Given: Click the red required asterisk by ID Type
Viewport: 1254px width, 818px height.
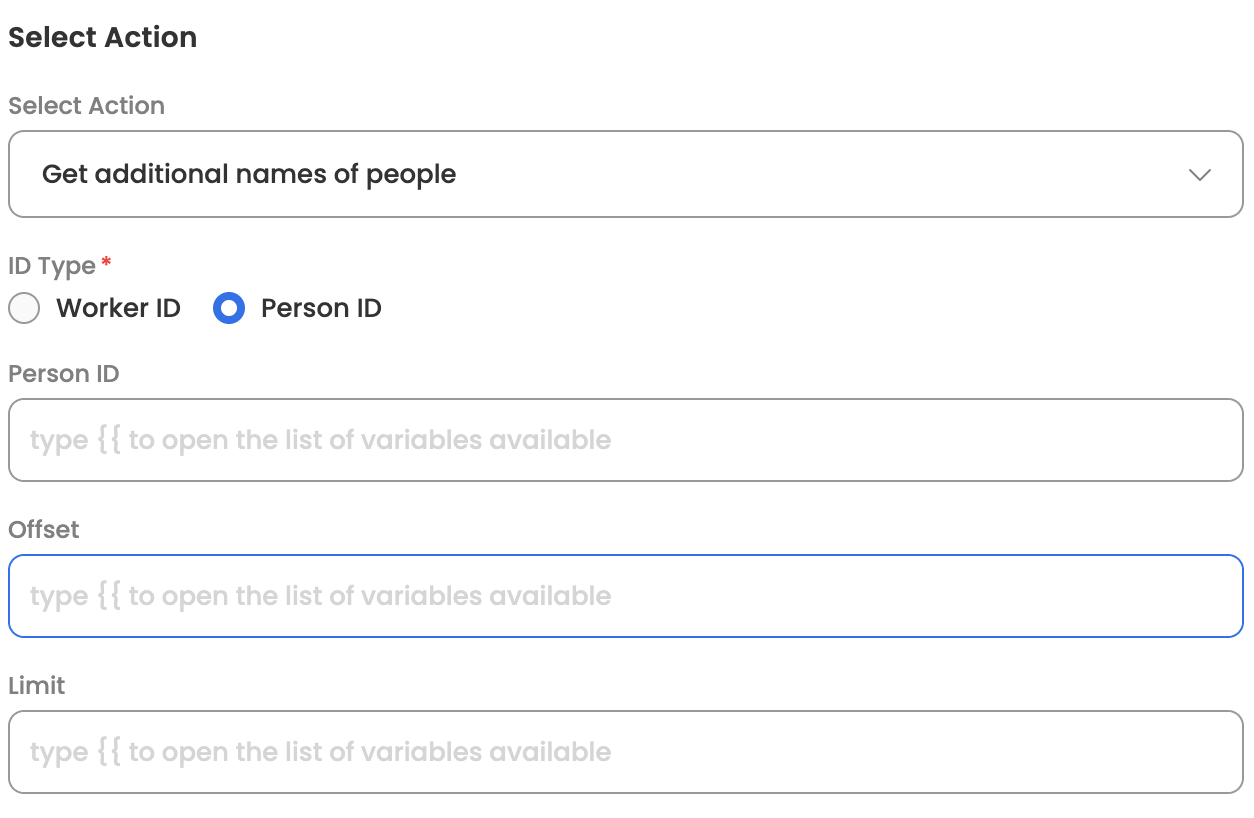Looking at the screenshot, I should coord(106,263).
